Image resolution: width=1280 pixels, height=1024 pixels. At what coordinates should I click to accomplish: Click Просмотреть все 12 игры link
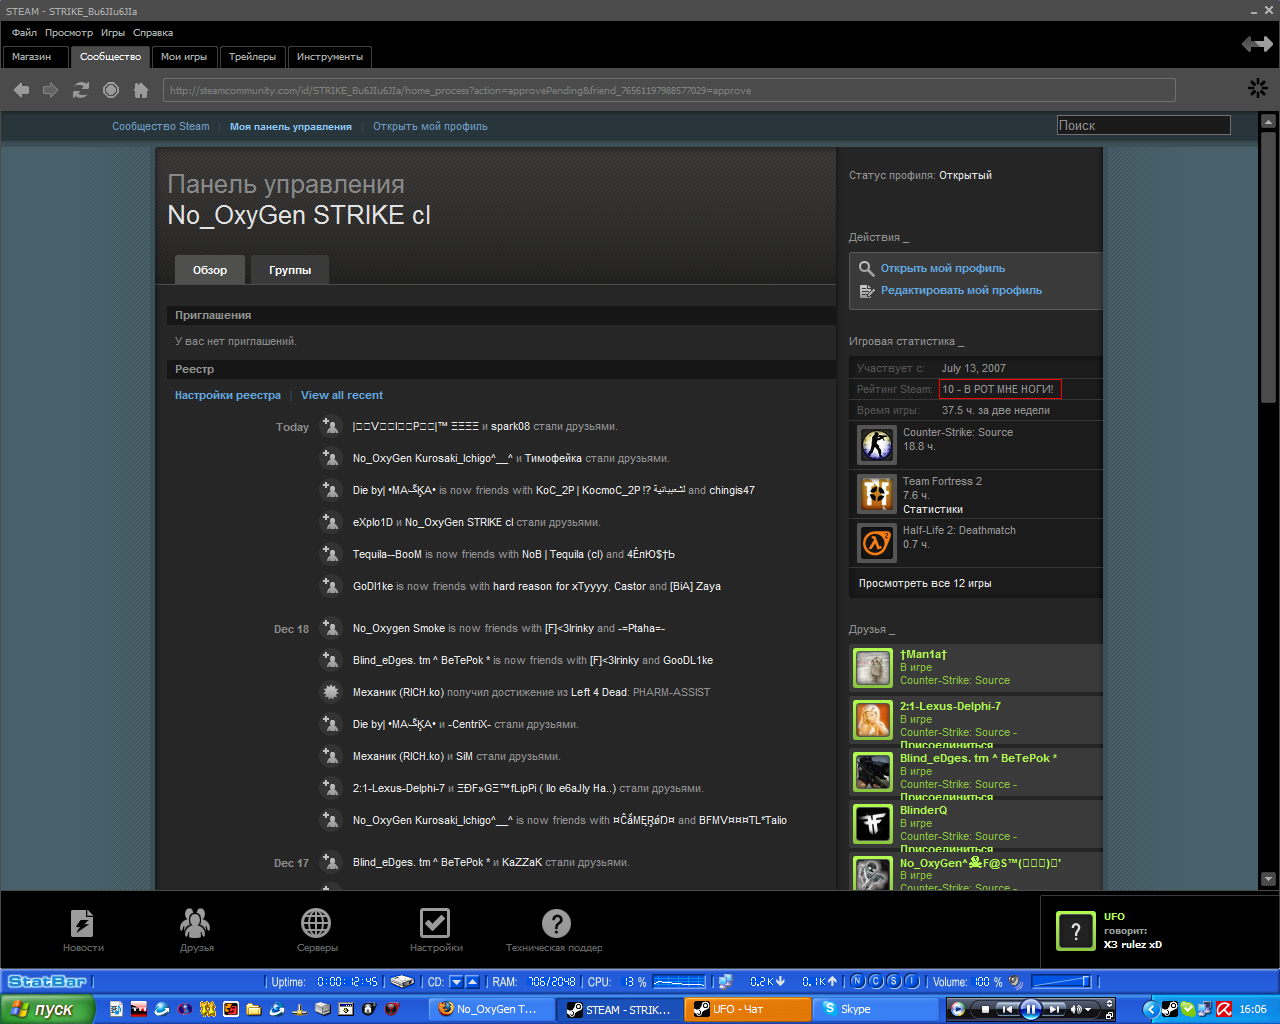(x=925, y=584)
